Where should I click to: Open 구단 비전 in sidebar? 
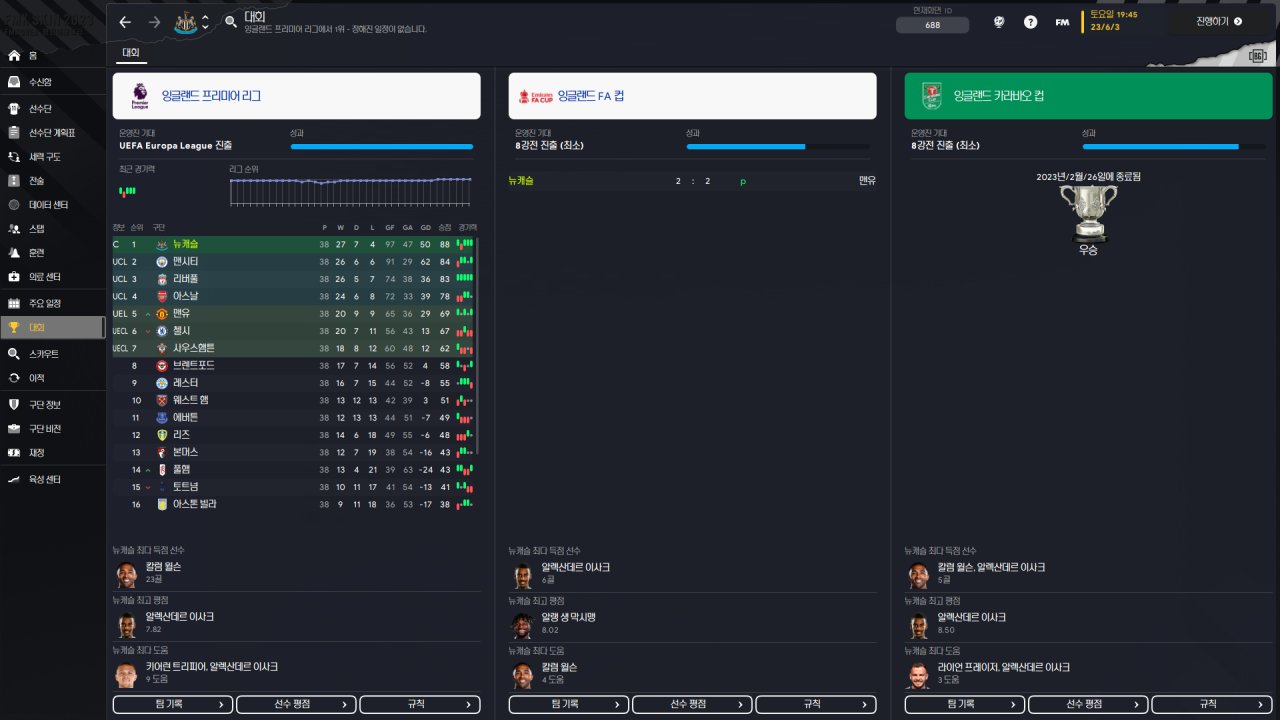point(52,429)
